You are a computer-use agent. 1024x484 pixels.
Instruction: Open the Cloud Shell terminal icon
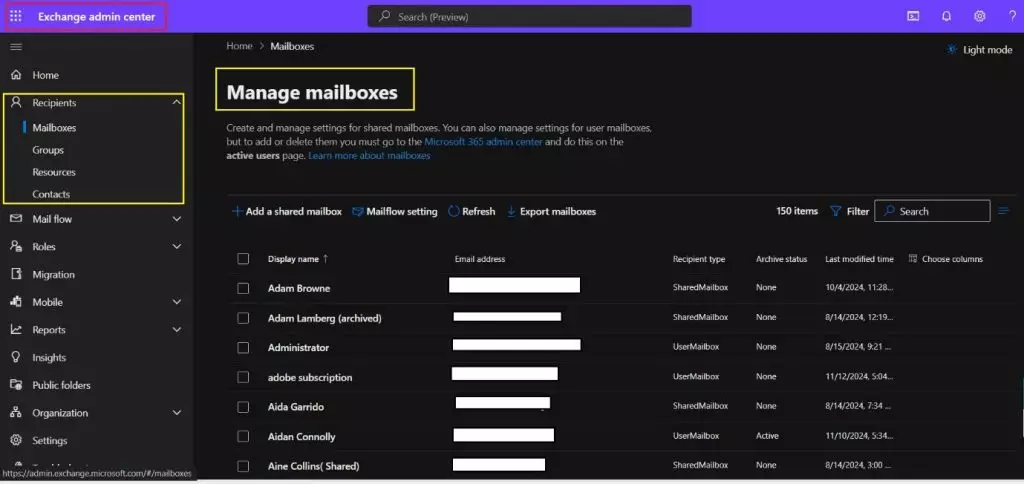[x=913, y=16]
